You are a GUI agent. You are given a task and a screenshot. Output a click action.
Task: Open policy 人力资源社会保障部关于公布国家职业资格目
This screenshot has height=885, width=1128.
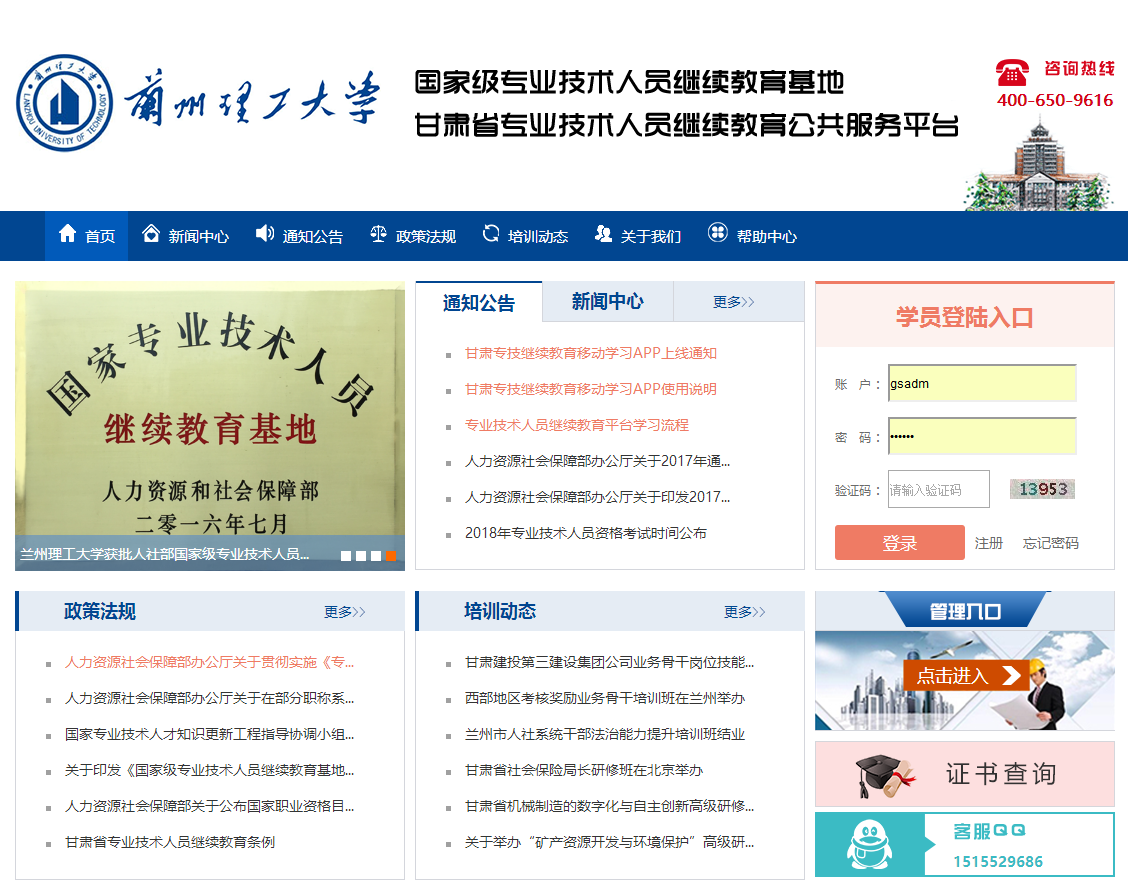click(x=209, y=807)
